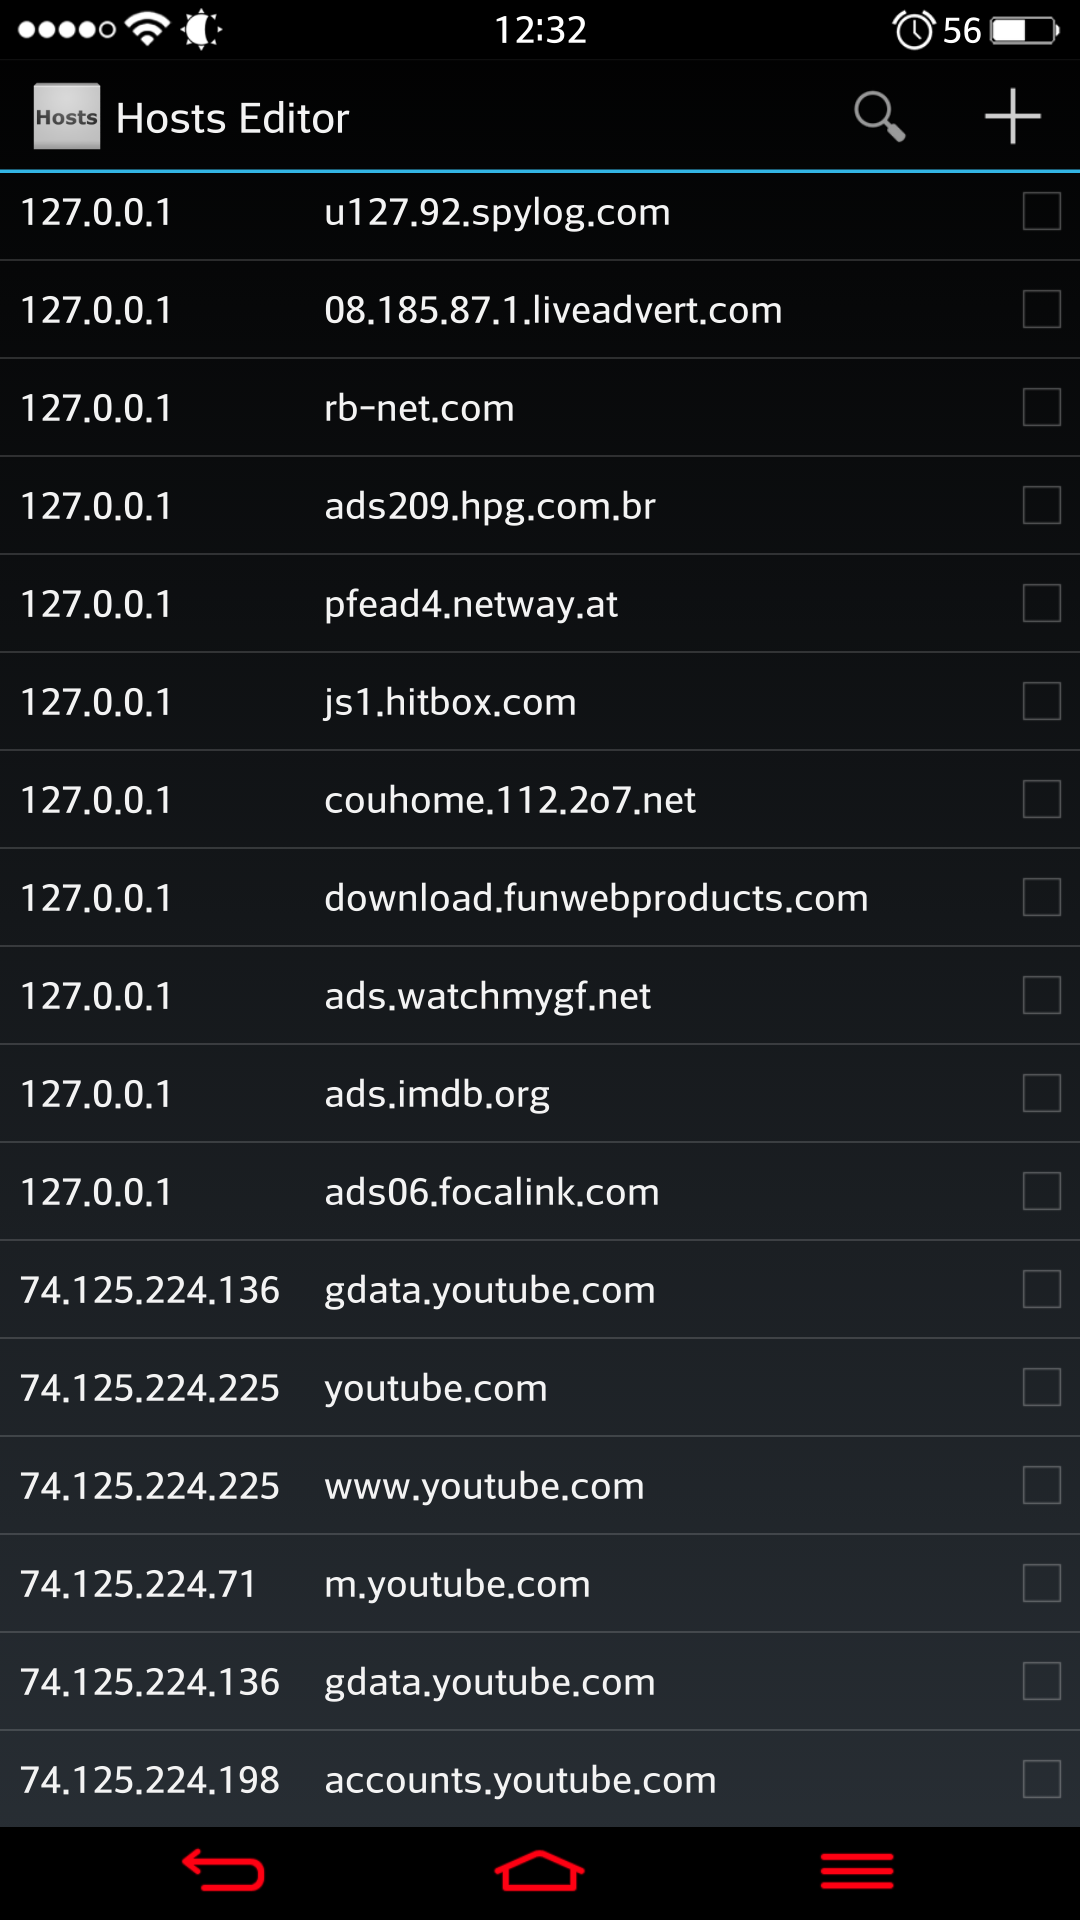1080x1920 pixels.
Task: Tap the red back navigation arrow
Action: (223, 1870)
